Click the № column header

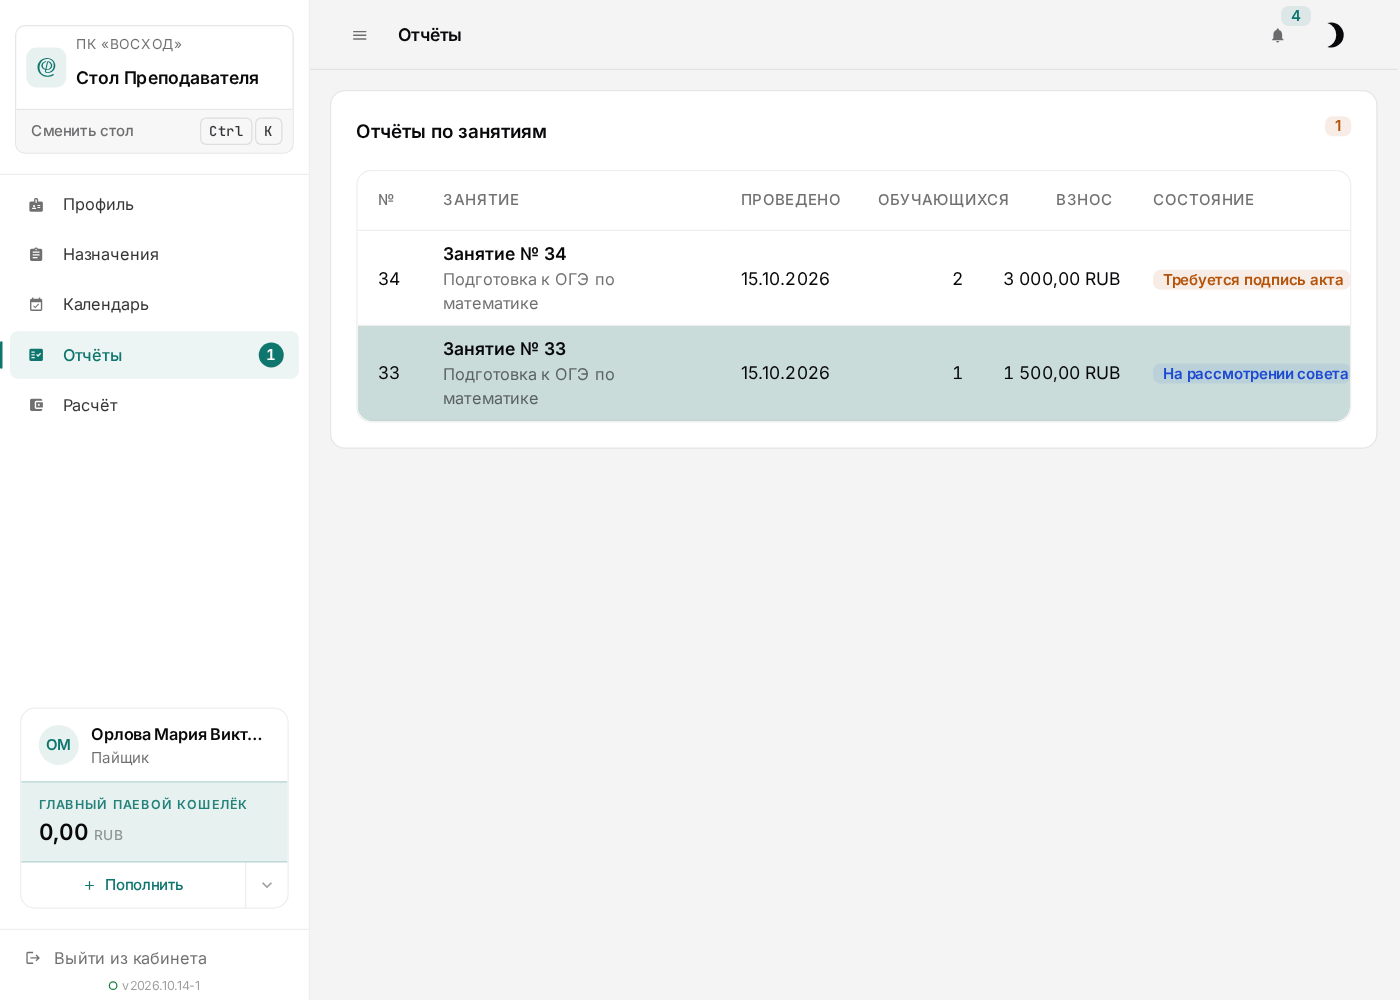(386, 200)
